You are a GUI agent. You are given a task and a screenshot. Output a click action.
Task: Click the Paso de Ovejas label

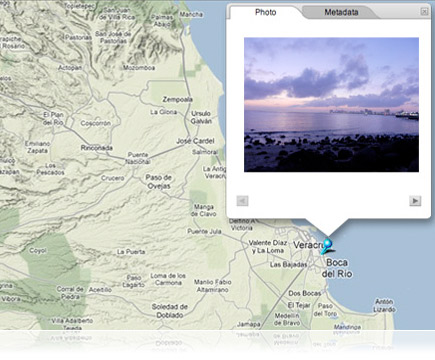(159, 182)
